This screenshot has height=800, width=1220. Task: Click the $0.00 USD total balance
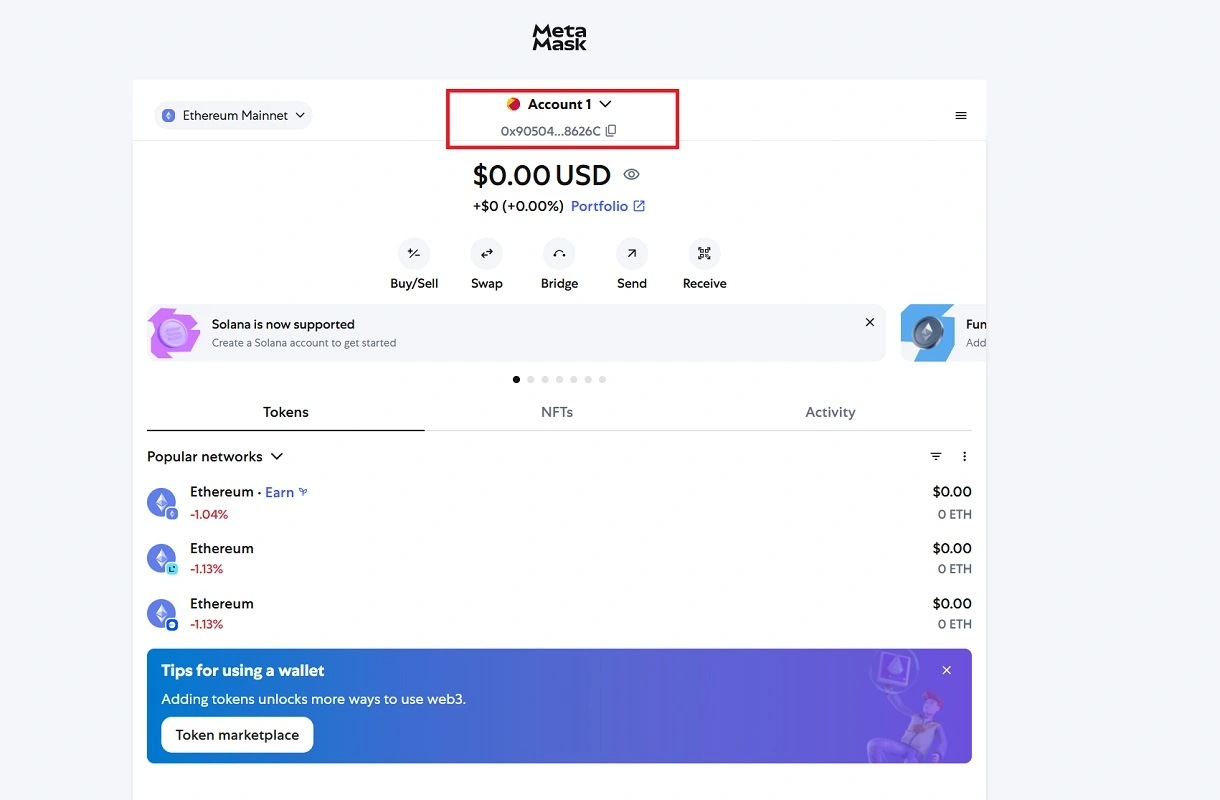542,176
